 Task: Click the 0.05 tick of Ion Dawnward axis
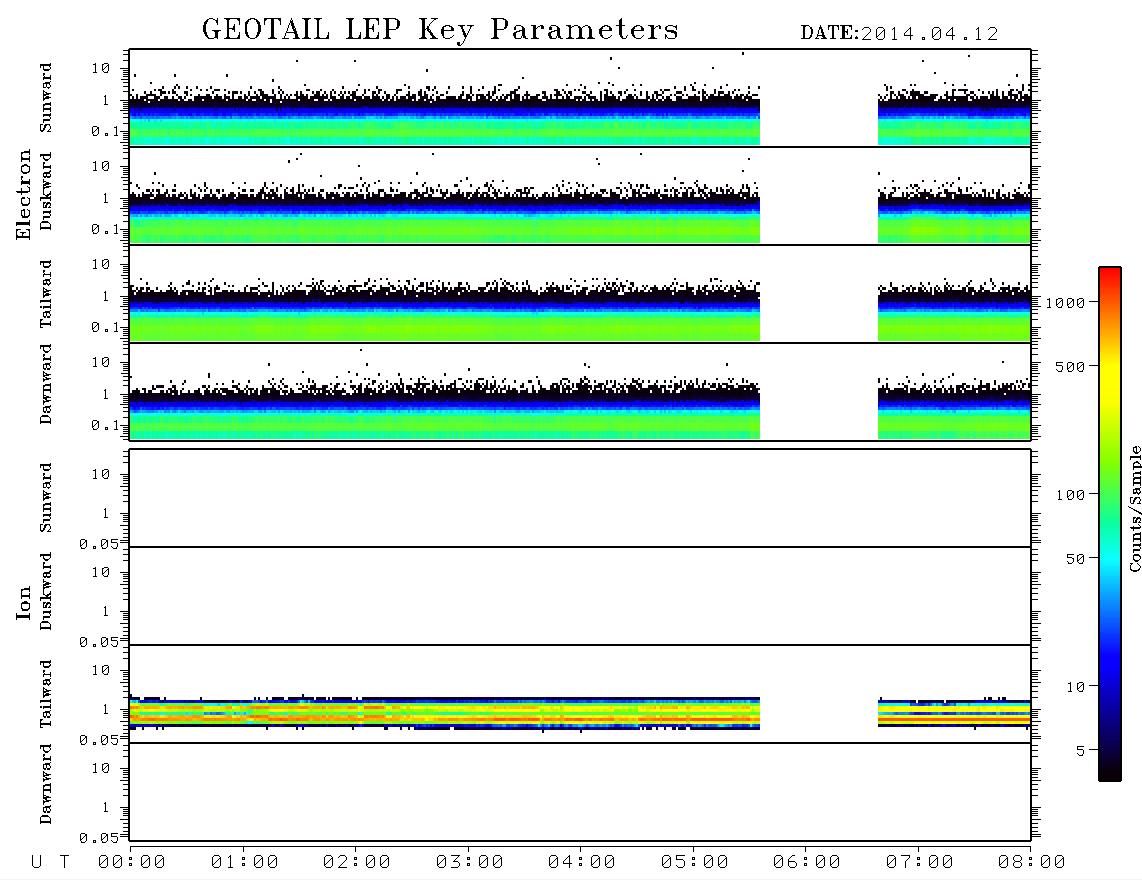tap(98, 838)
